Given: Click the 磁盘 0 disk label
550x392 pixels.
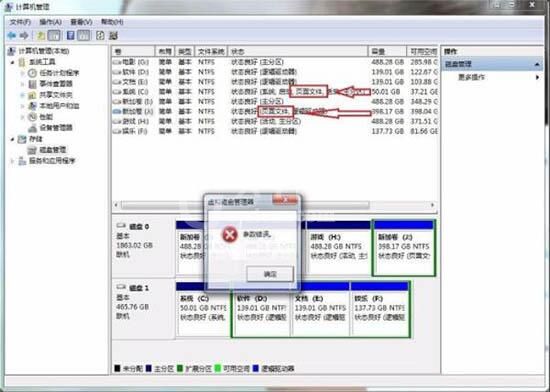Looking at the screenshot, I should click(x=139, y=227).
